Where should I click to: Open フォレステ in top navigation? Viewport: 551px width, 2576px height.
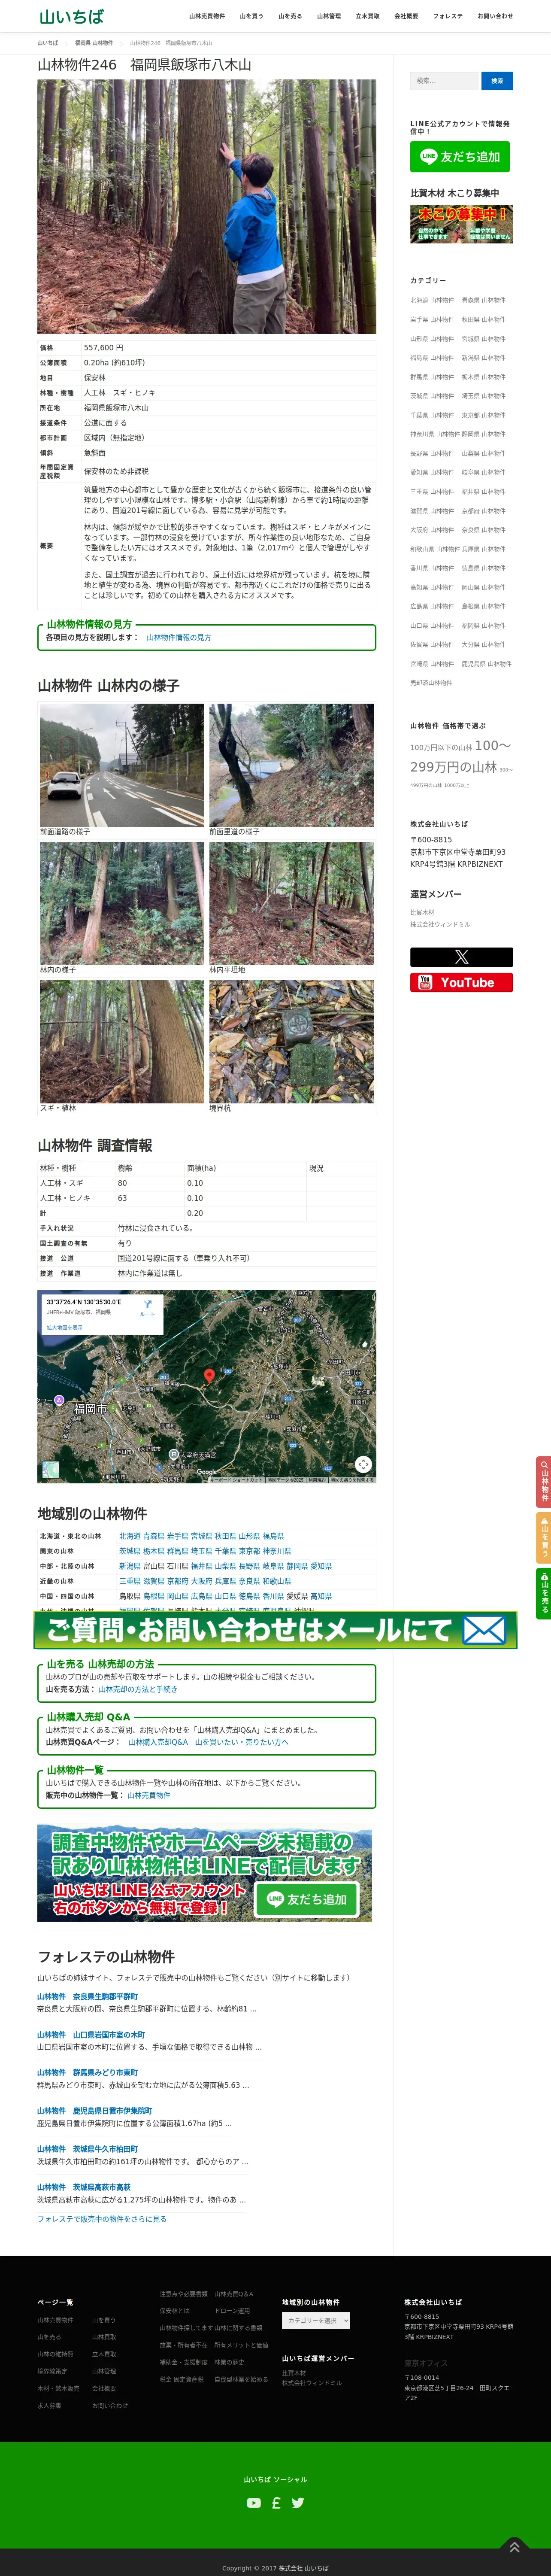pyautogui.click(x=447, y=16)
